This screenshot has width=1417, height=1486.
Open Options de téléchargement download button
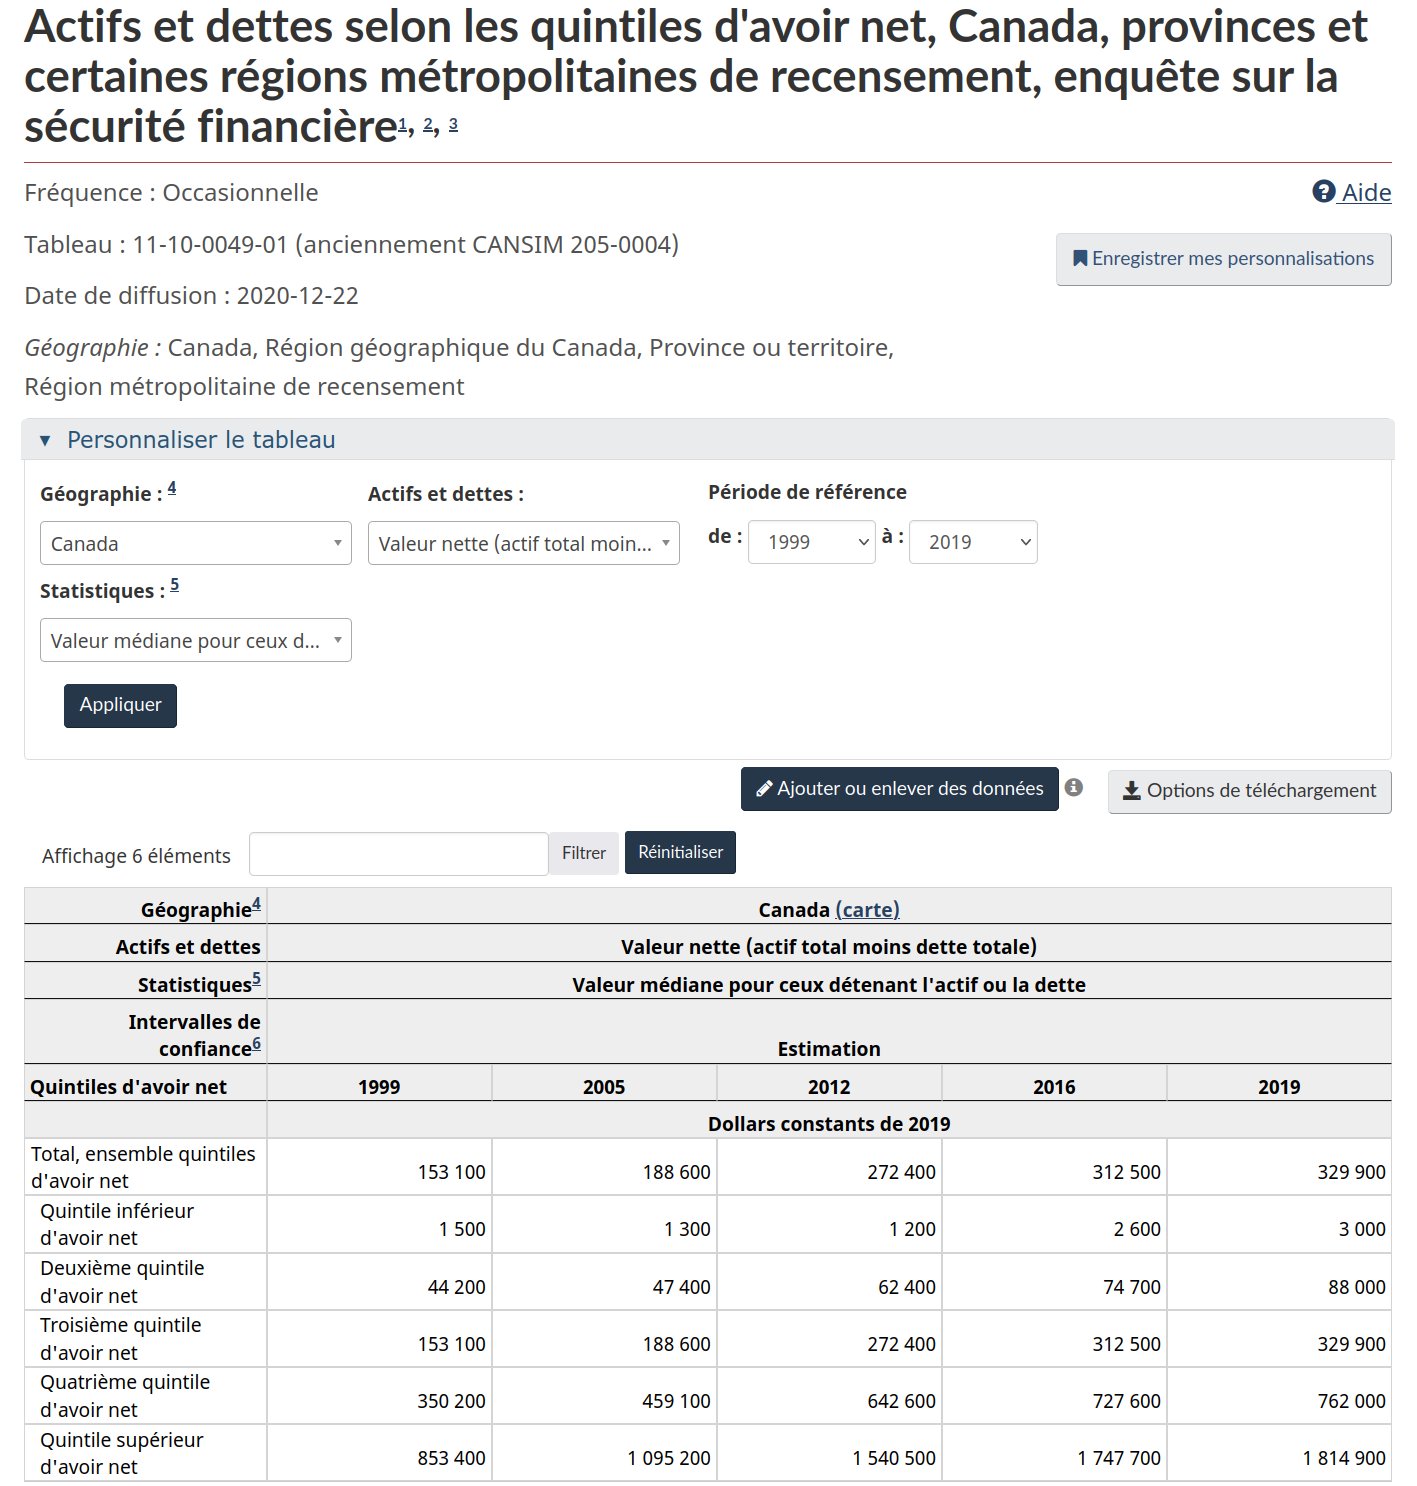pos(1249,791)
